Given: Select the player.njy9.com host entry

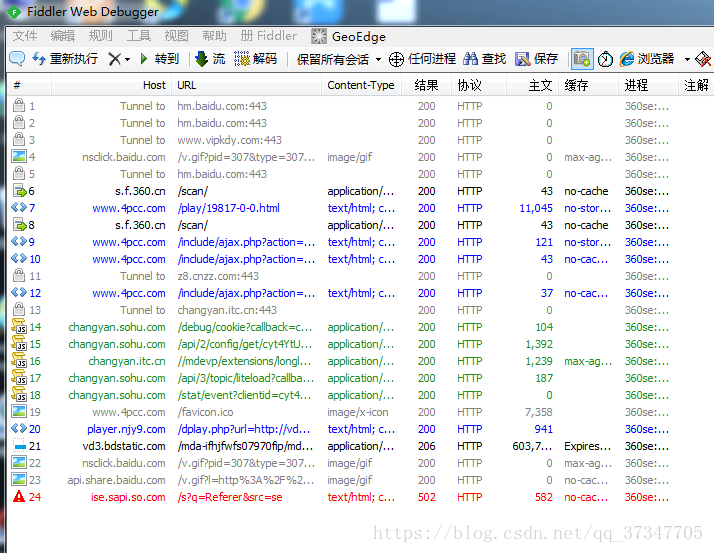Looking at the screenshot, I should (x=126, y=429).
